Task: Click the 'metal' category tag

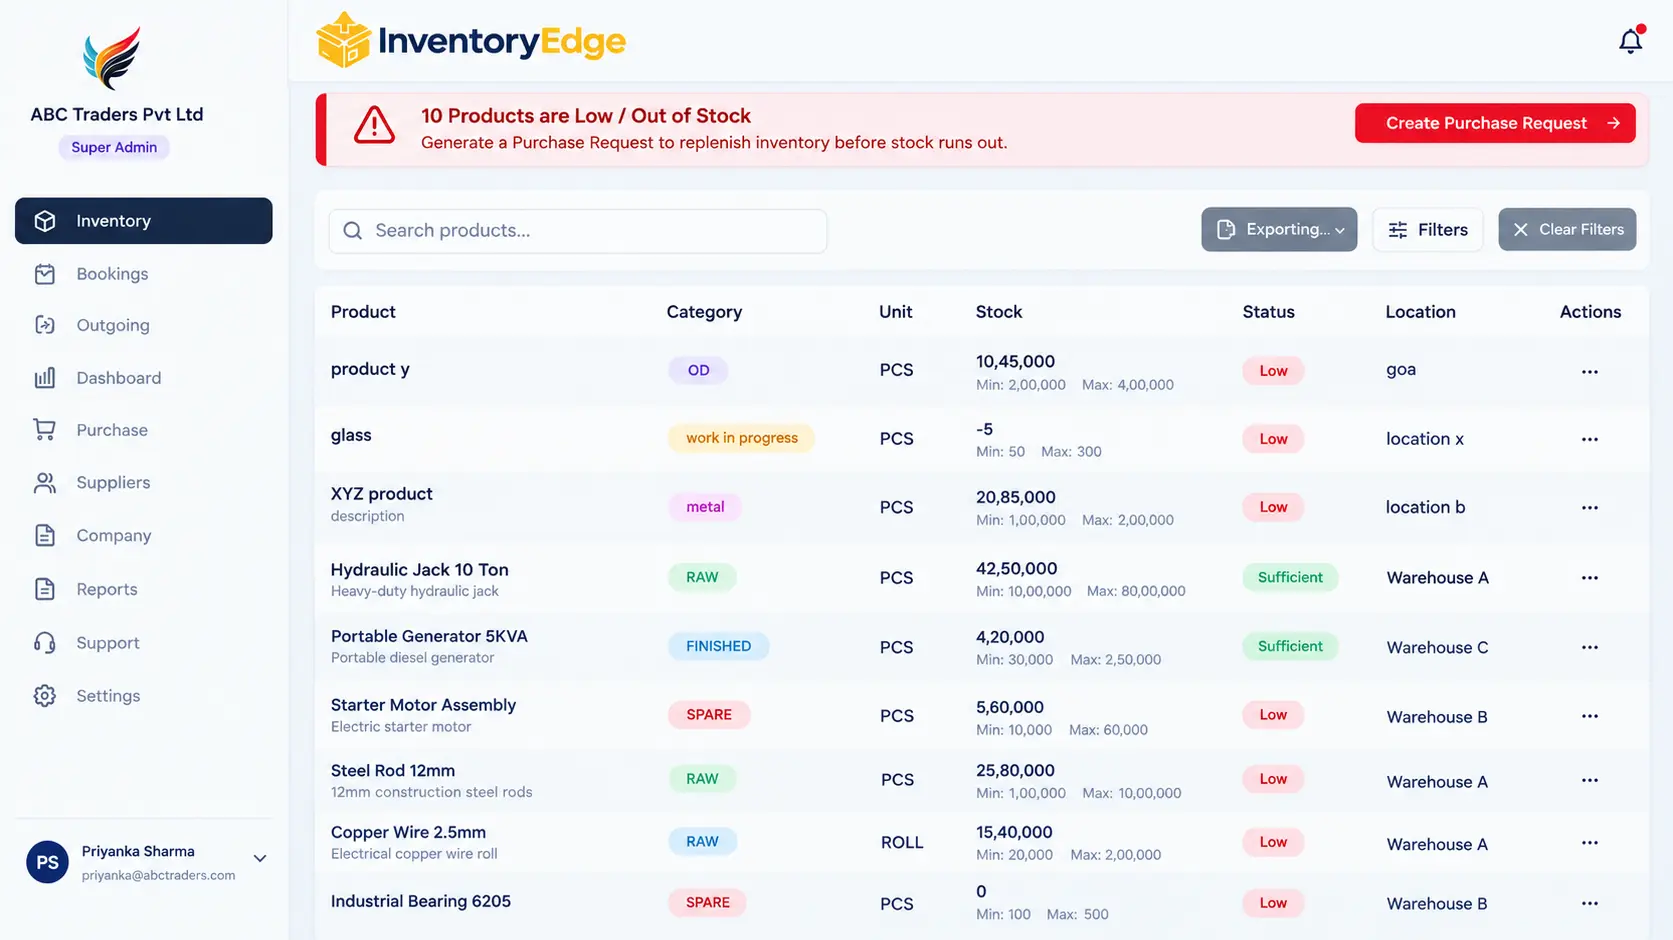Action: click(705, 507)
